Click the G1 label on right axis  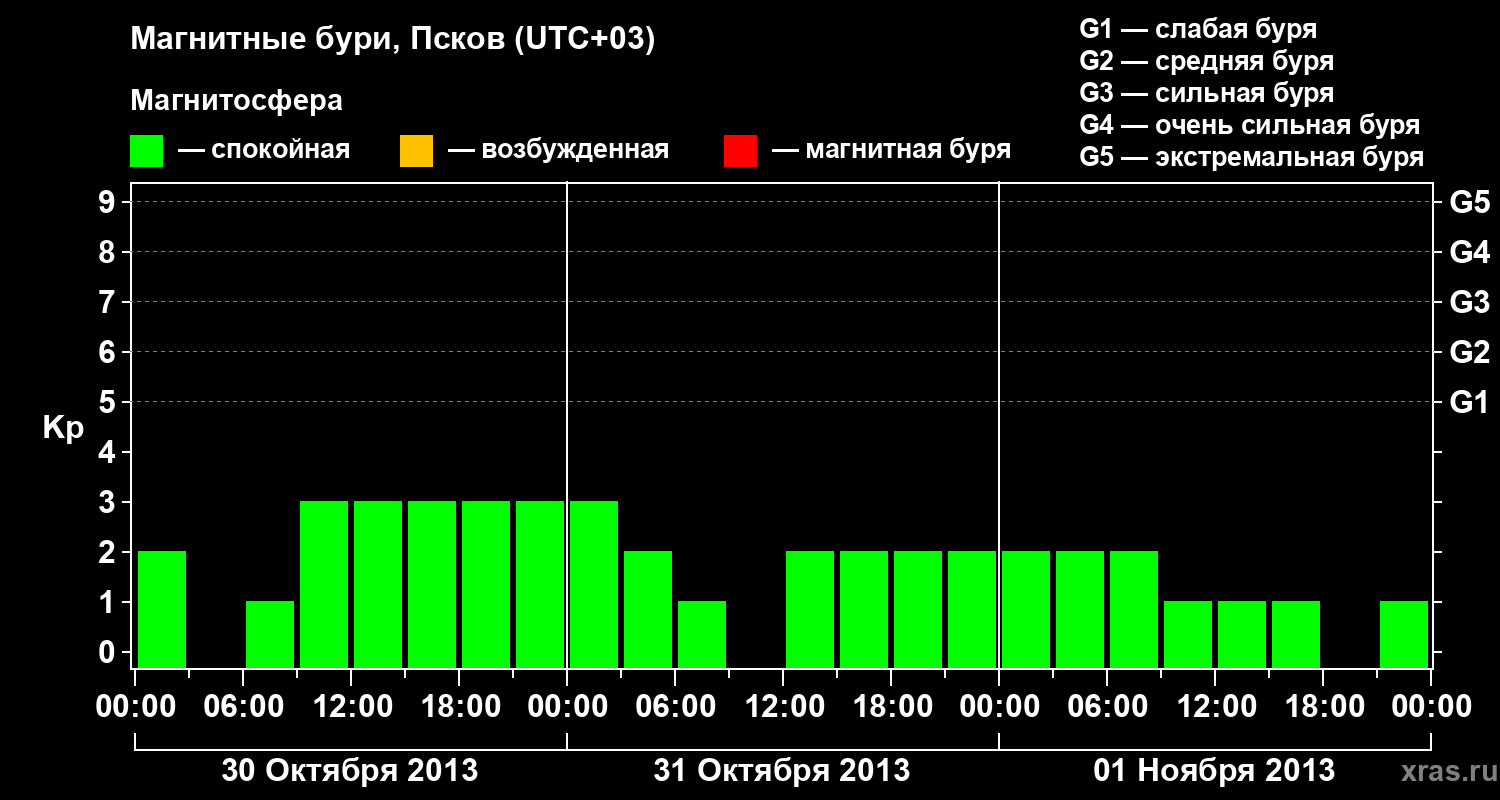click(1470, 402)
